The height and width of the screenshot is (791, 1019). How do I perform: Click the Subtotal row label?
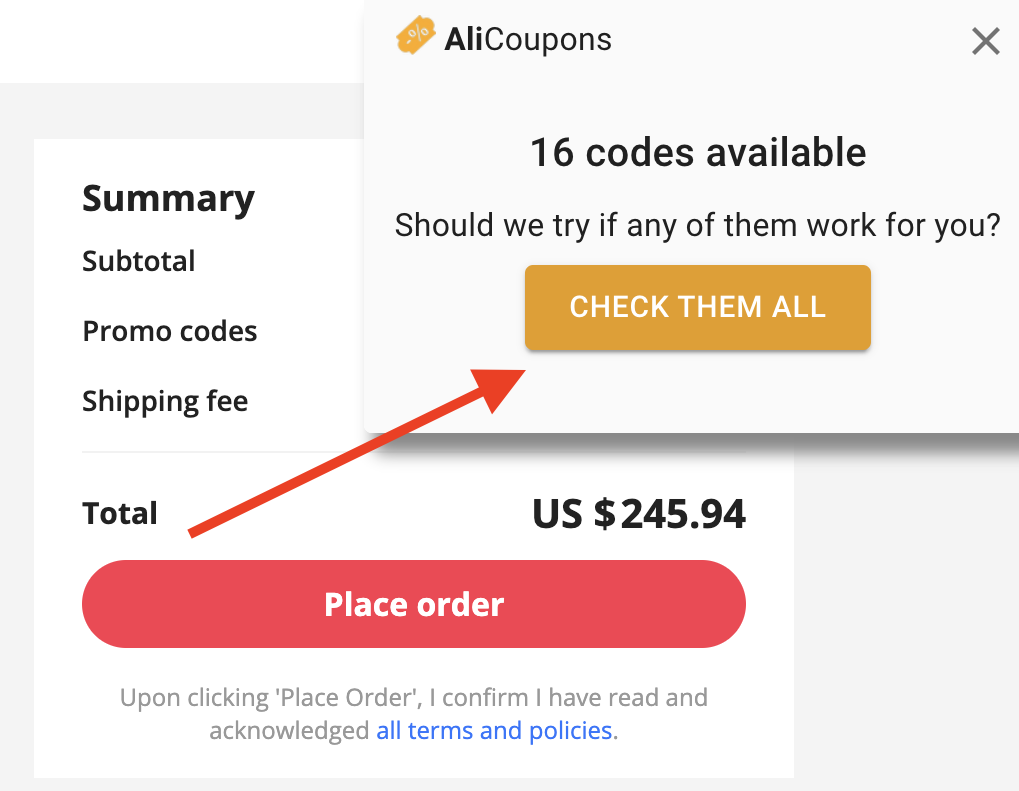point(138,261)
